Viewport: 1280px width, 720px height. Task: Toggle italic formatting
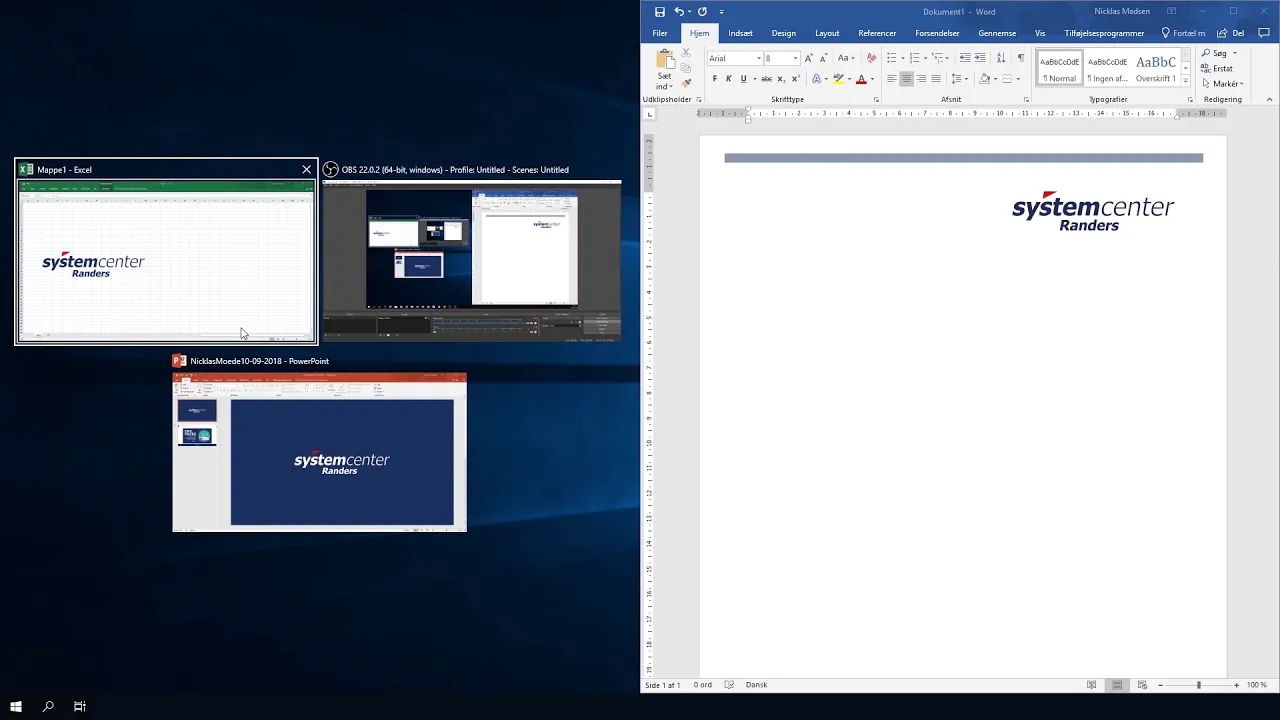click(x=728, y=79)
